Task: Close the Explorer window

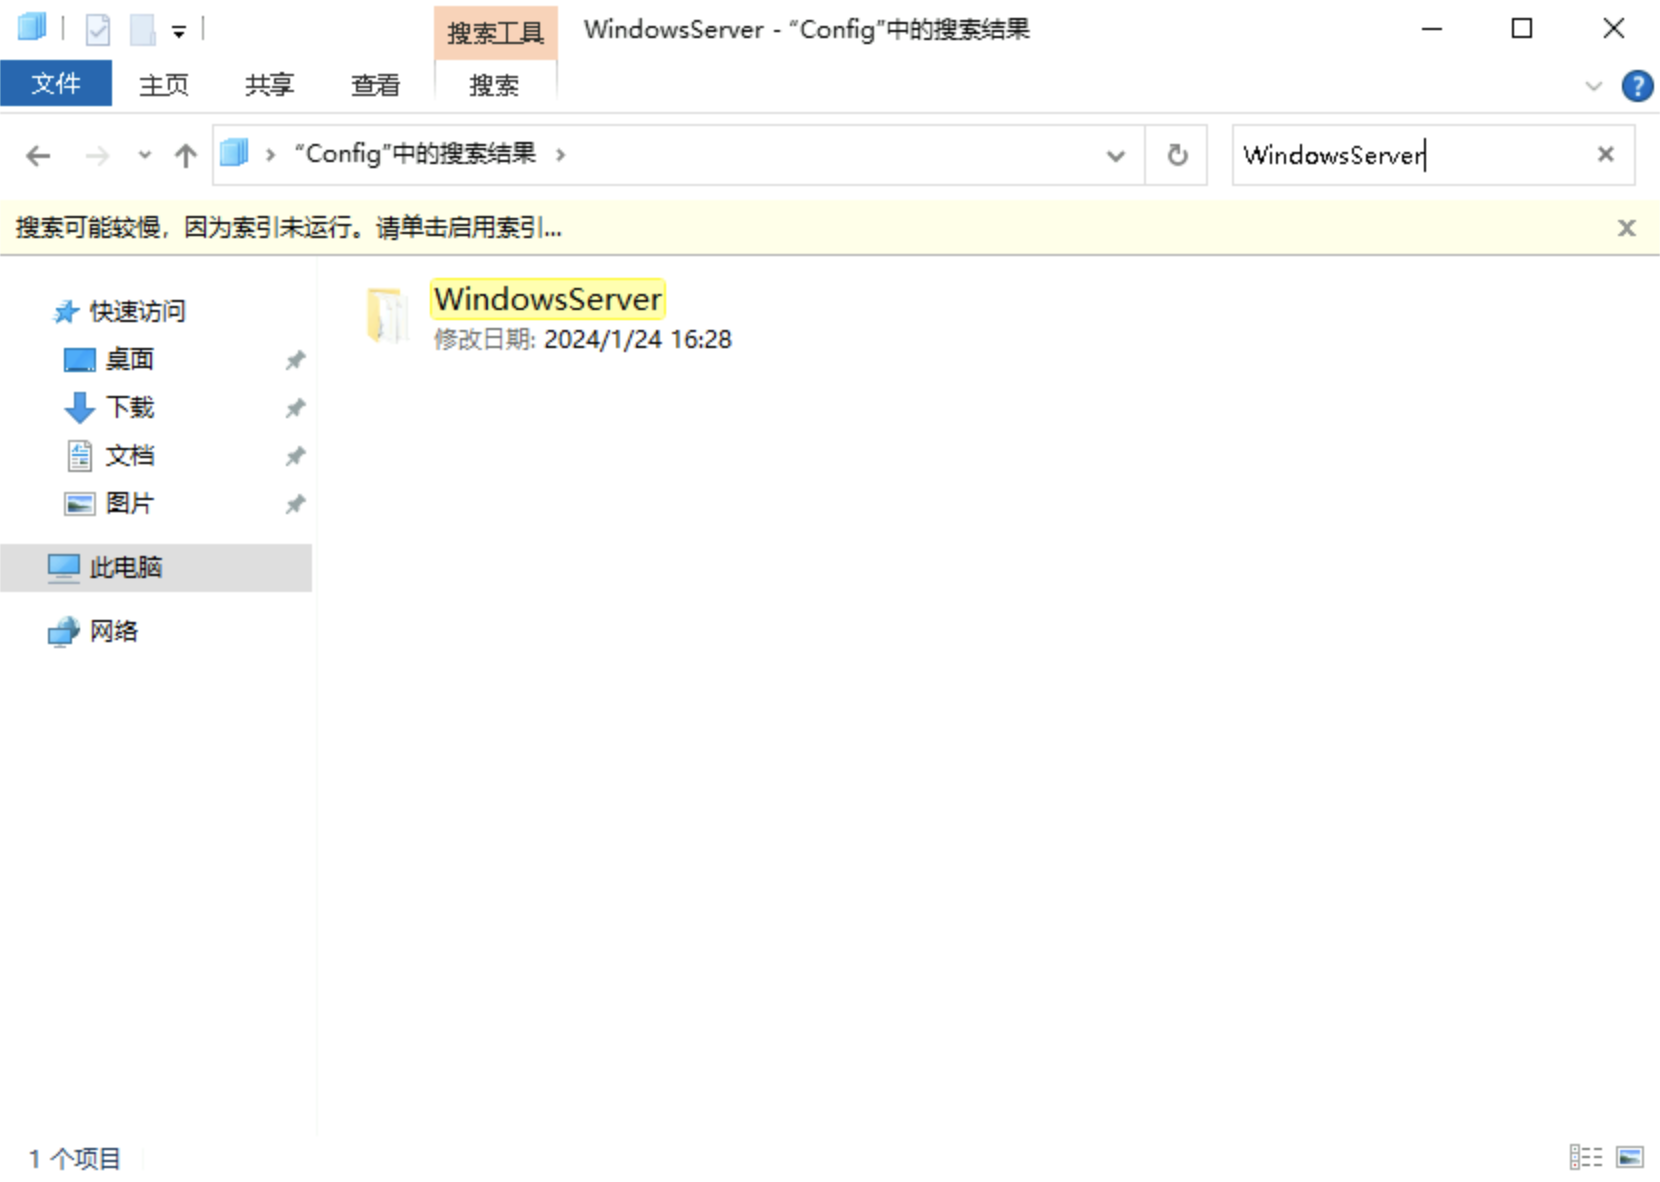Action: [x=1614, y=29]
